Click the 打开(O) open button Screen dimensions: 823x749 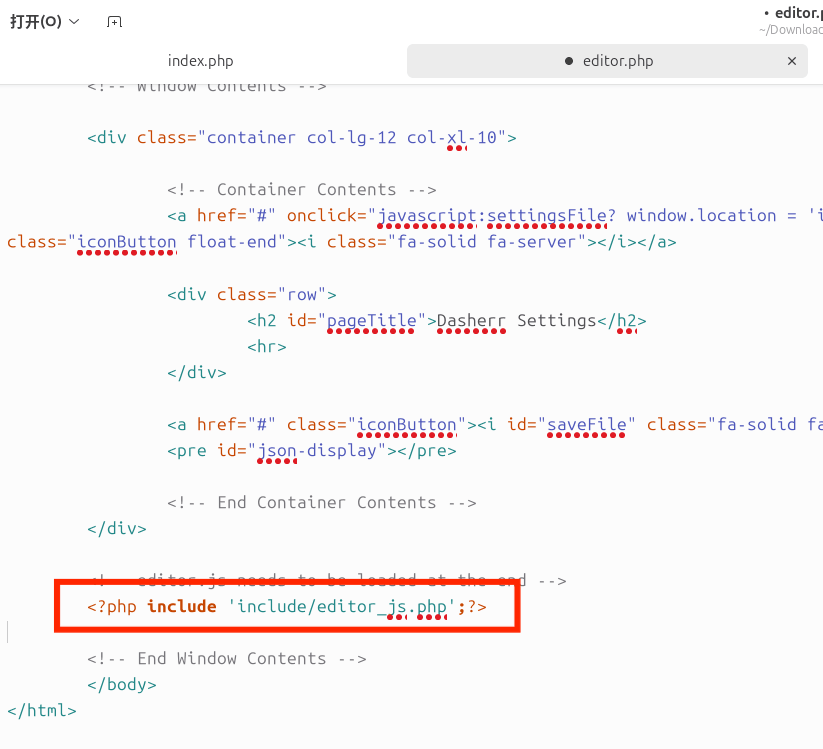(x=35, y=21)
